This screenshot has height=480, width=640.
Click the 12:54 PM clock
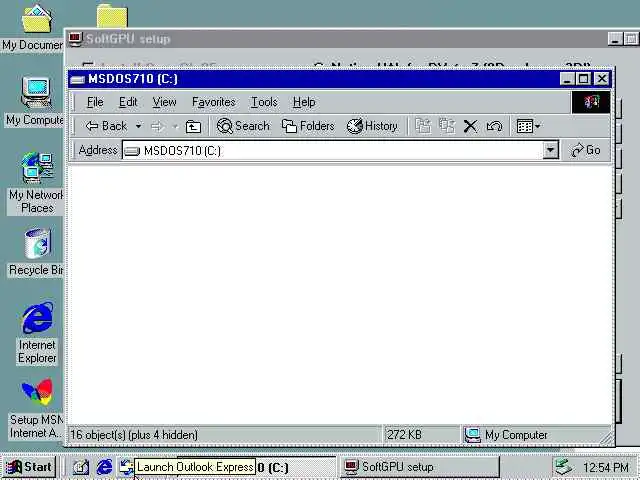click(606, 467)
